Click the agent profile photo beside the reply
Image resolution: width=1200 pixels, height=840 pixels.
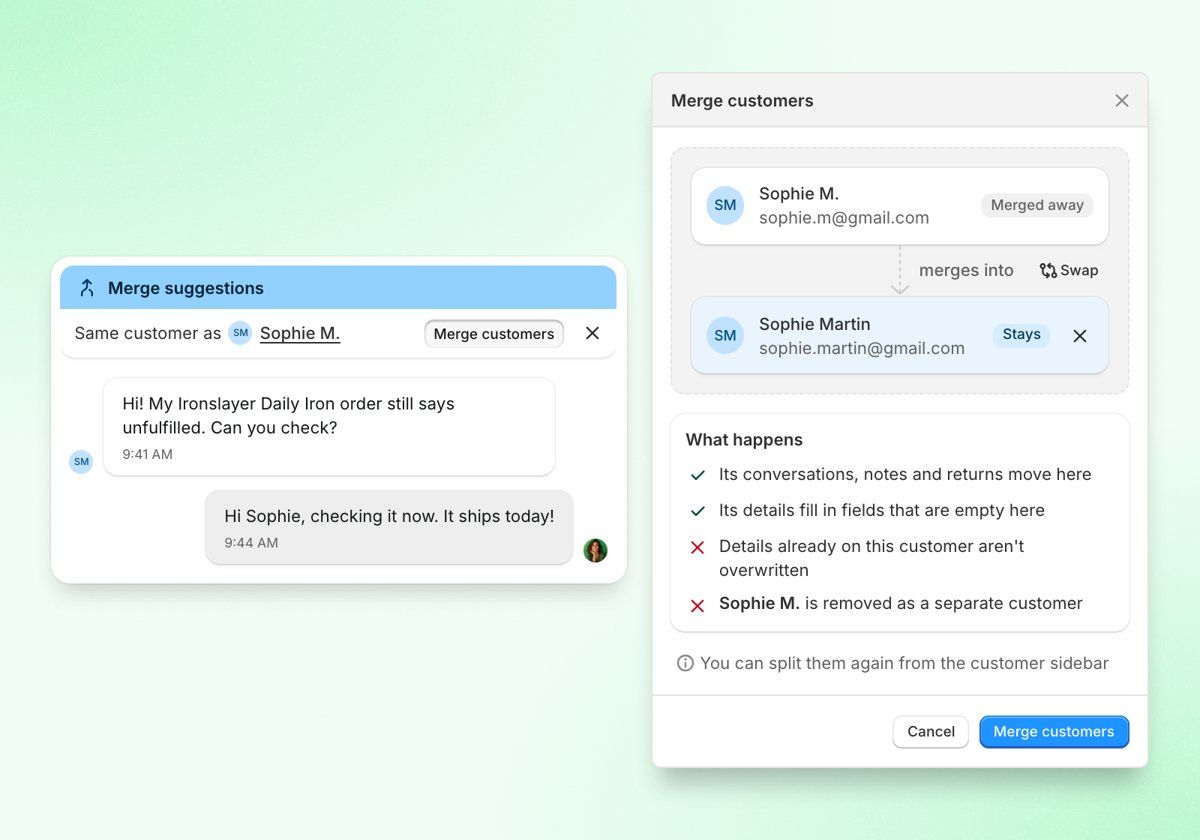(x=596, y=550)
